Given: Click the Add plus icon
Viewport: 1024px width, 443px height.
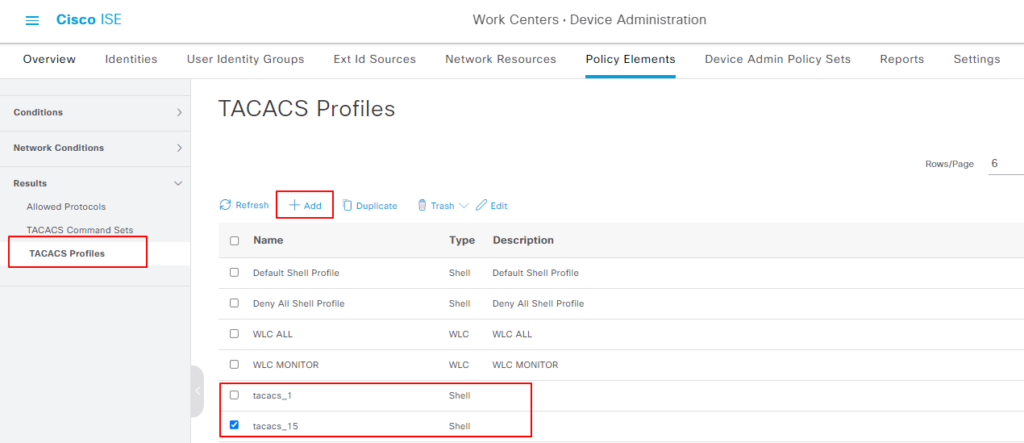Looking at the screenshot, I should (x=295, y=205).
